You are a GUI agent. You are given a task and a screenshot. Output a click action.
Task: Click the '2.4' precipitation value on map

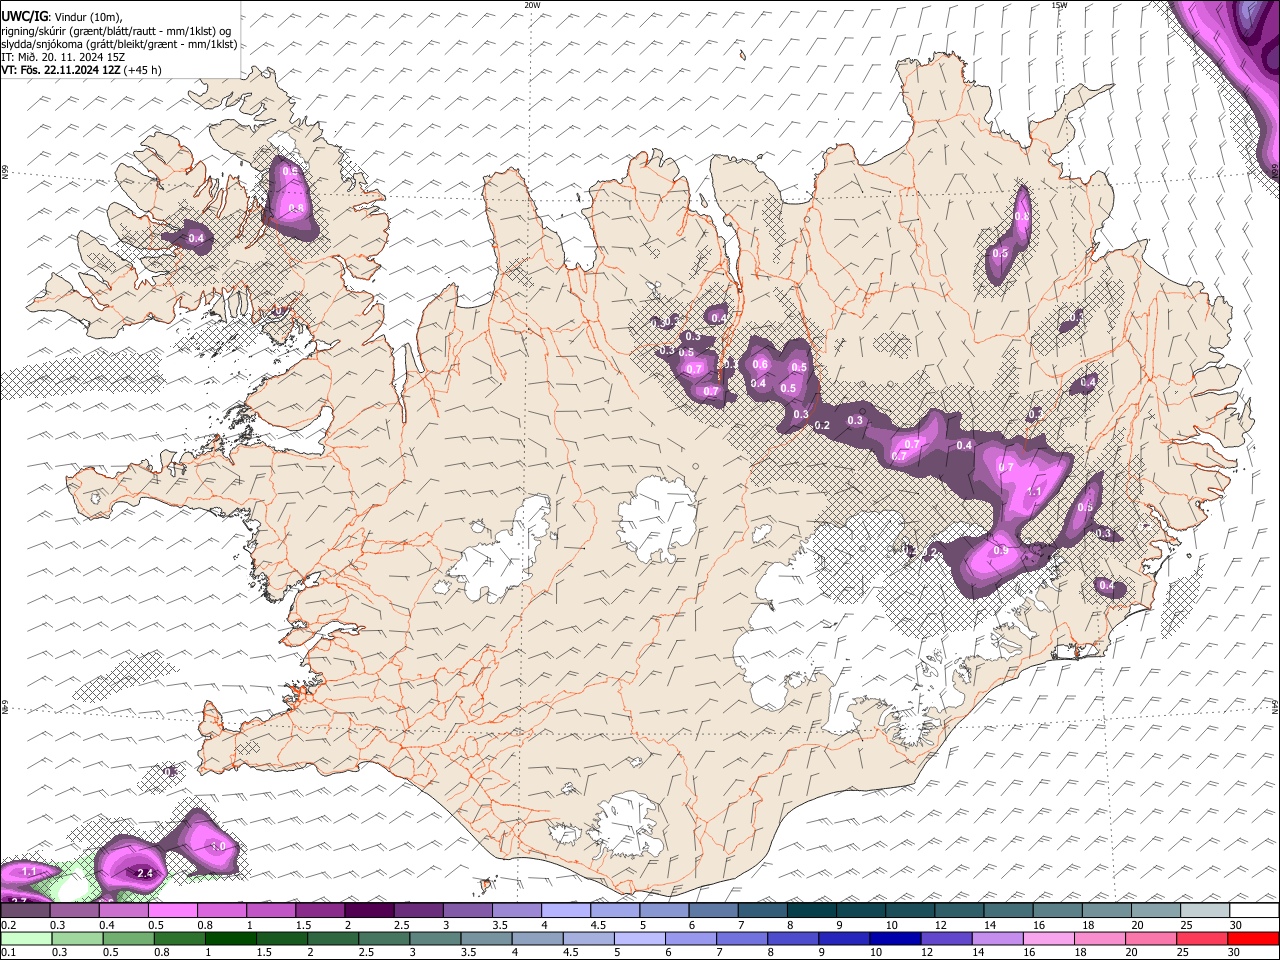[x=144, y=873]
